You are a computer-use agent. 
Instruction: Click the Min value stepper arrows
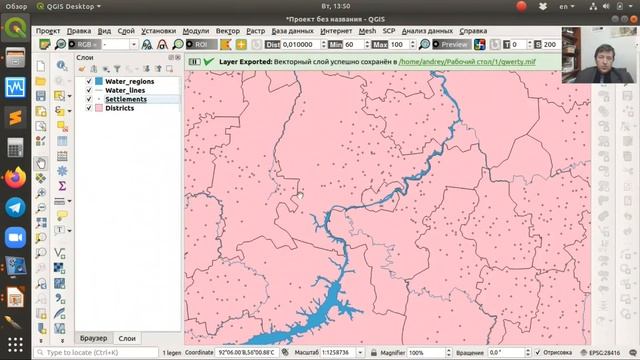tap(367, 44)
